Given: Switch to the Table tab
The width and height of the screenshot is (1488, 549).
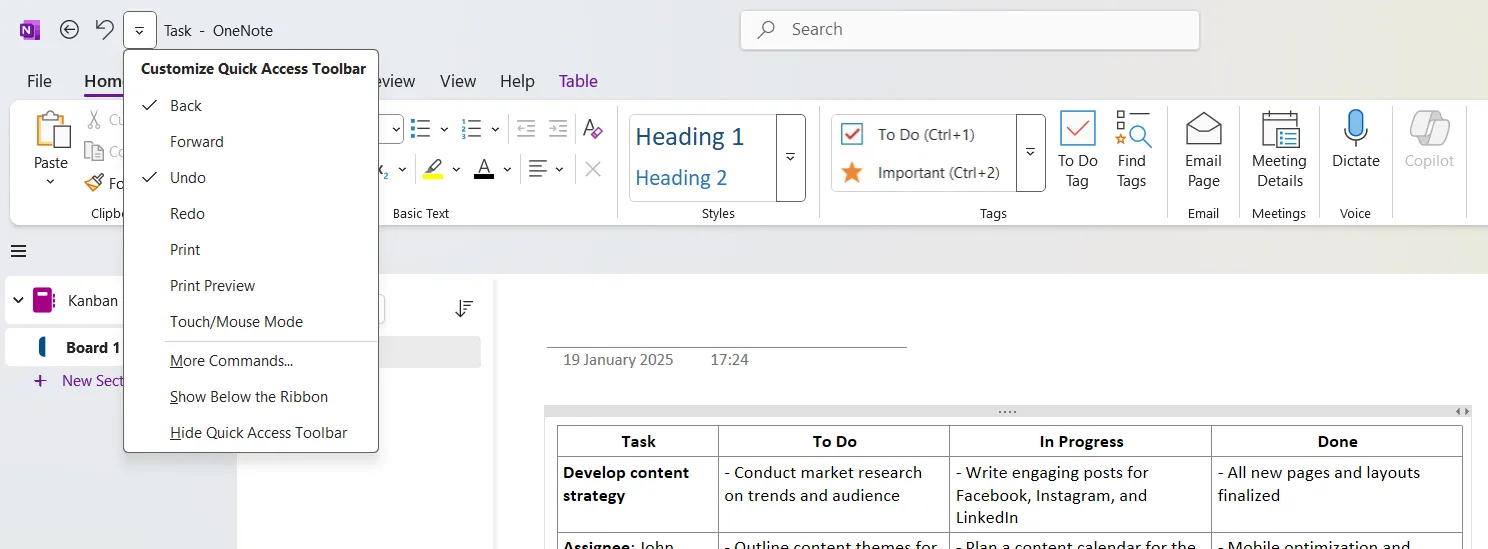Looking at the screenshot, I should pos(578,81).
